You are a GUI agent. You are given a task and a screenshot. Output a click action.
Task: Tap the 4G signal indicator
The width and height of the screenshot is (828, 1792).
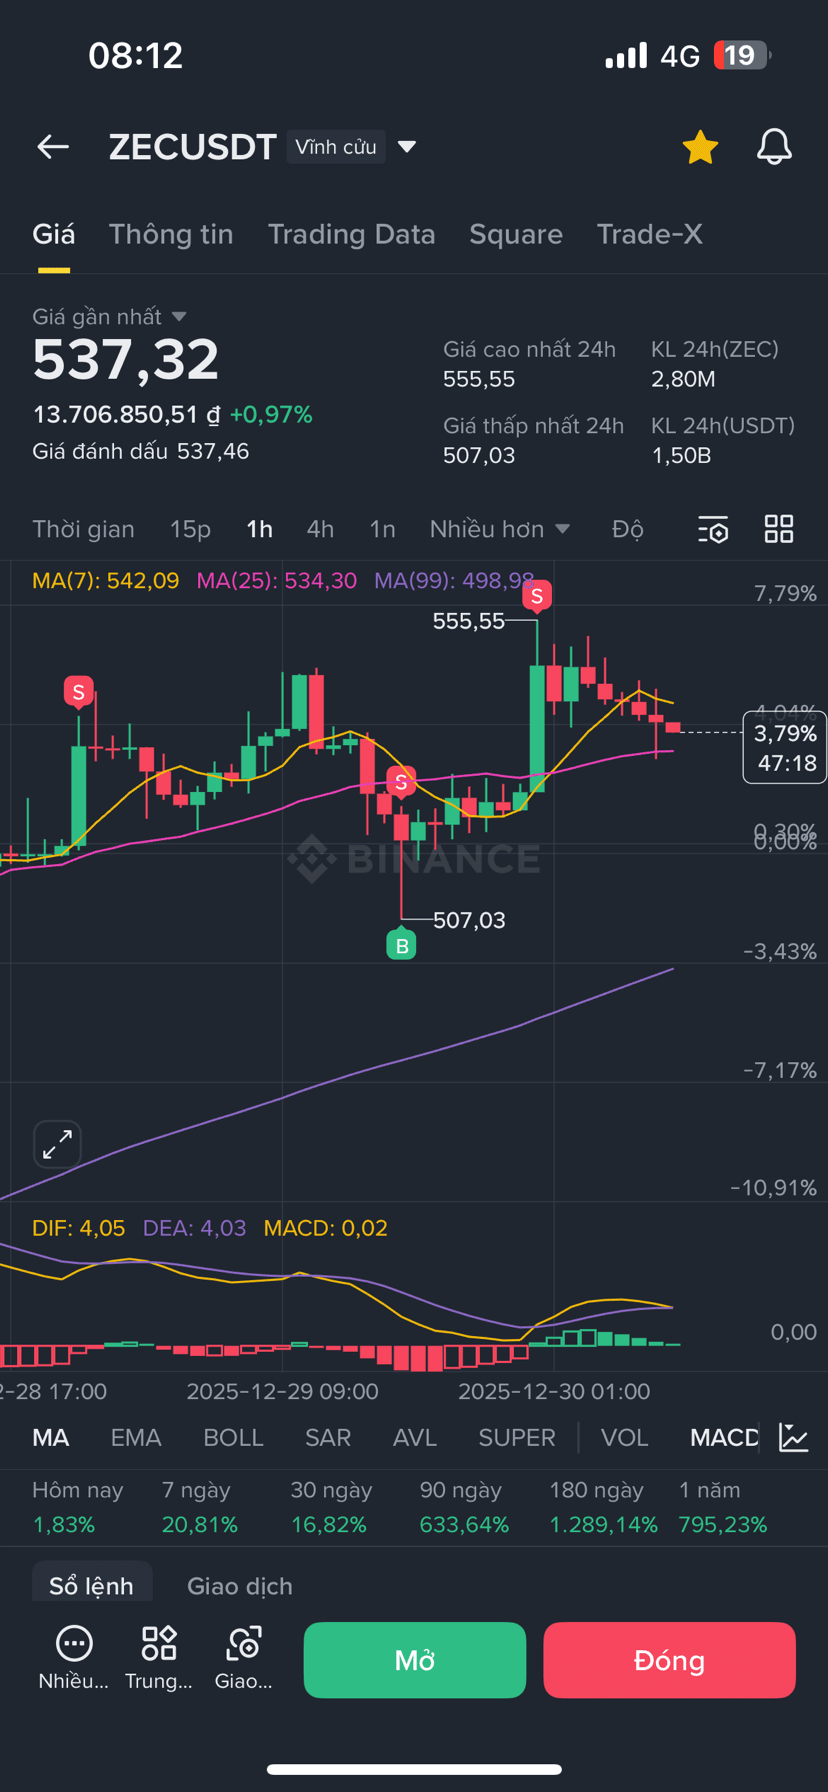pyautogui.click(x=680, y=56)
